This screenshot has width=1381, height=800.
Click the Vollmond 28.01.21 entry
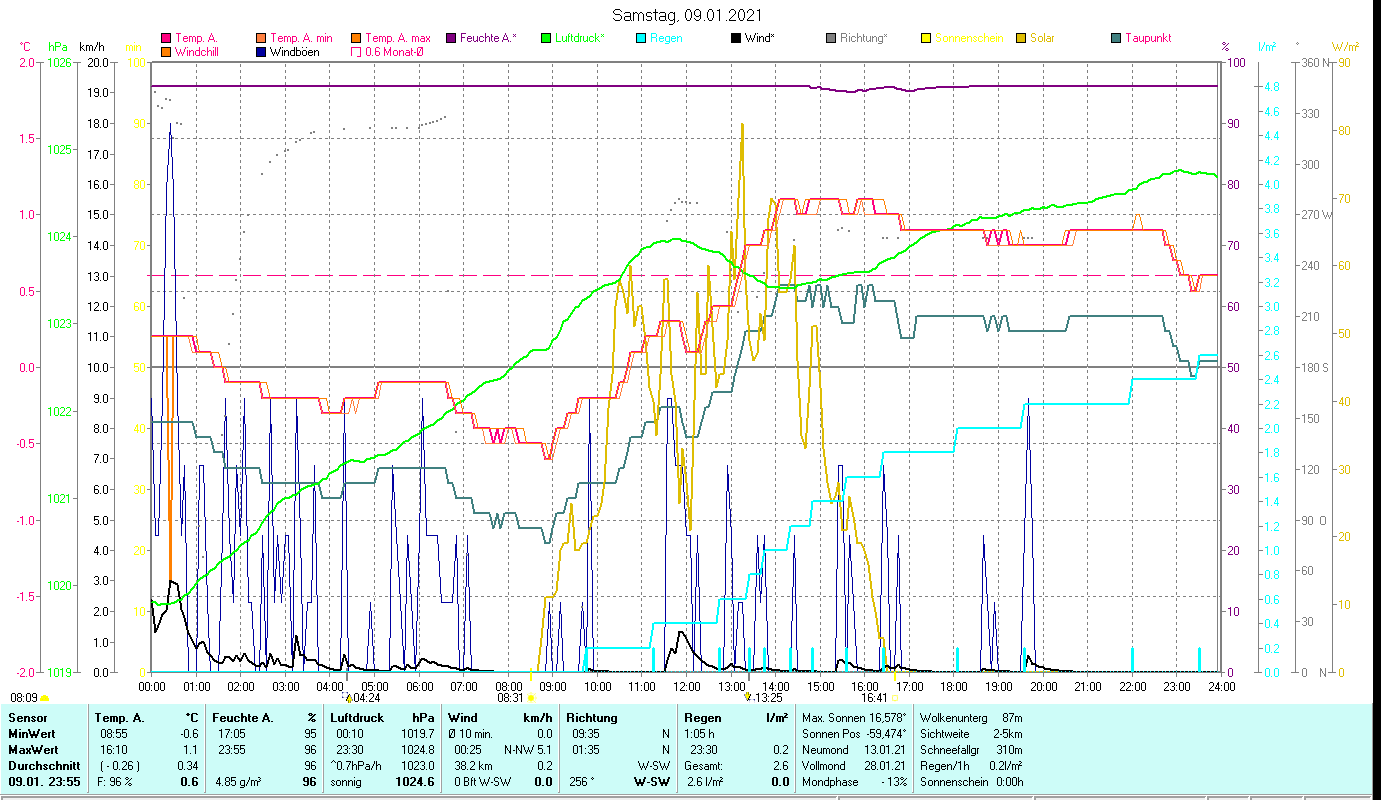(855, 766)
